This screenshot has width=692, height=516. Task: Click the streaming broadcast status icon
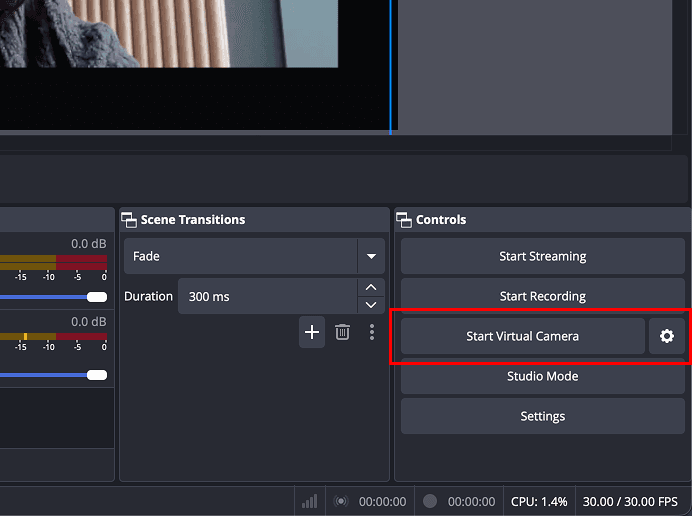[341, 501]
